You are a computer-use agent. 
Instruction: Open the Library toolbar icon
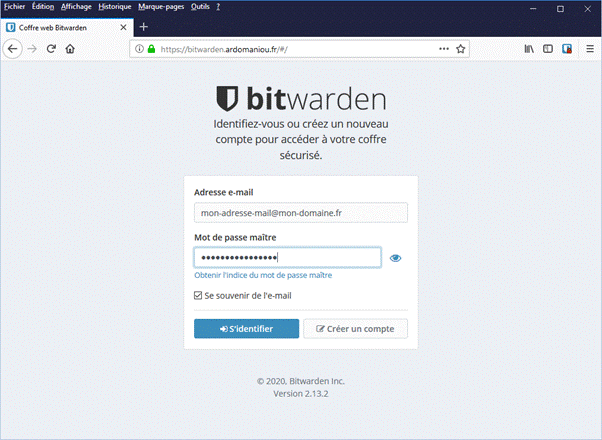(529, 49)
